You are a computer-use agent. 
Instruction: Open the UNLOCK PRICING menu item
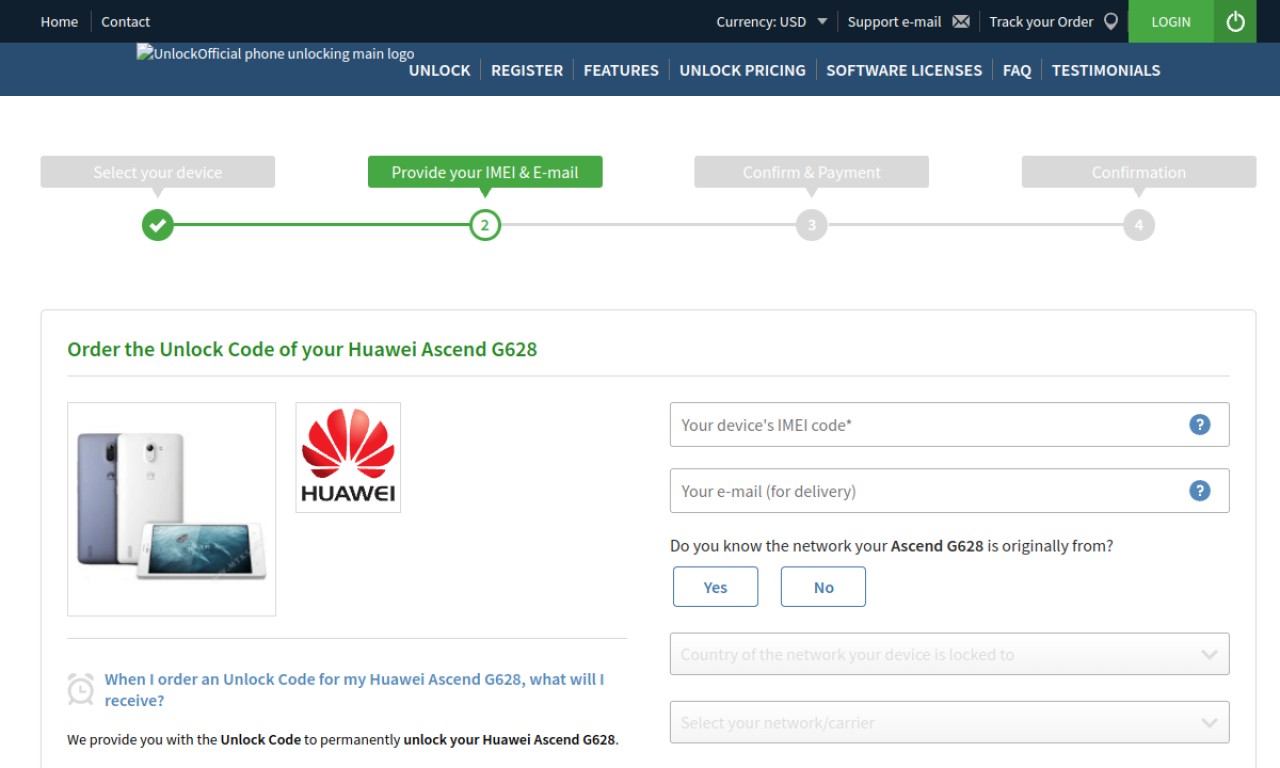[x=742, y=70]
